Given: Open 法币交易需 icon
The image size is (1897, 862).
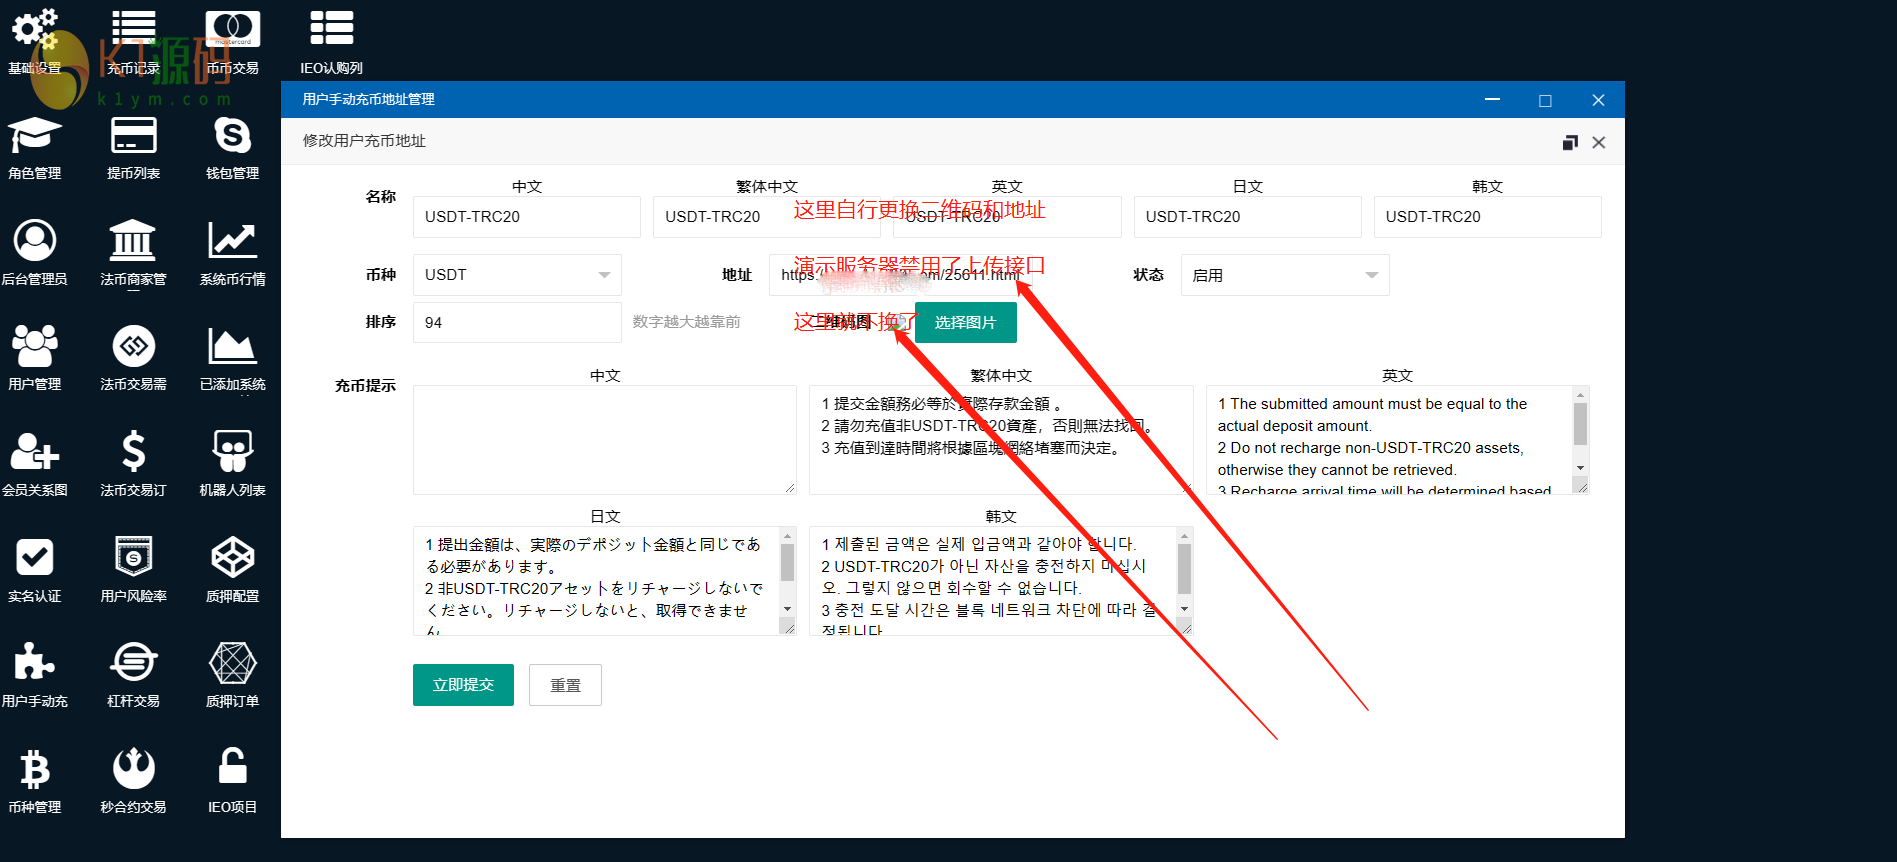Looking at the screenshot, I should 133,346.
